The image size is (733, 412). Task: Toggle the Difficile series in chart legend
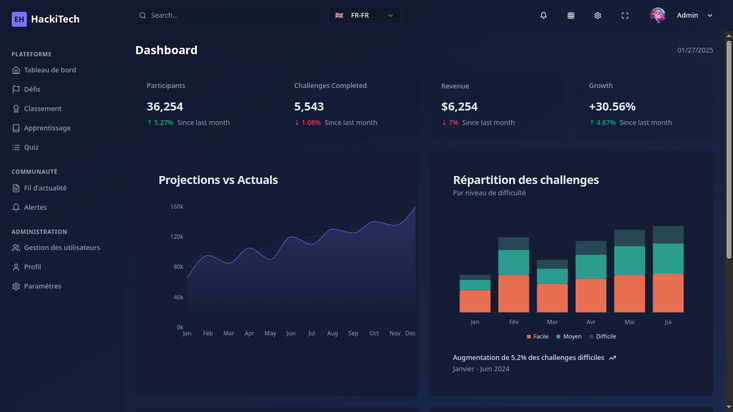coord(602,337)
